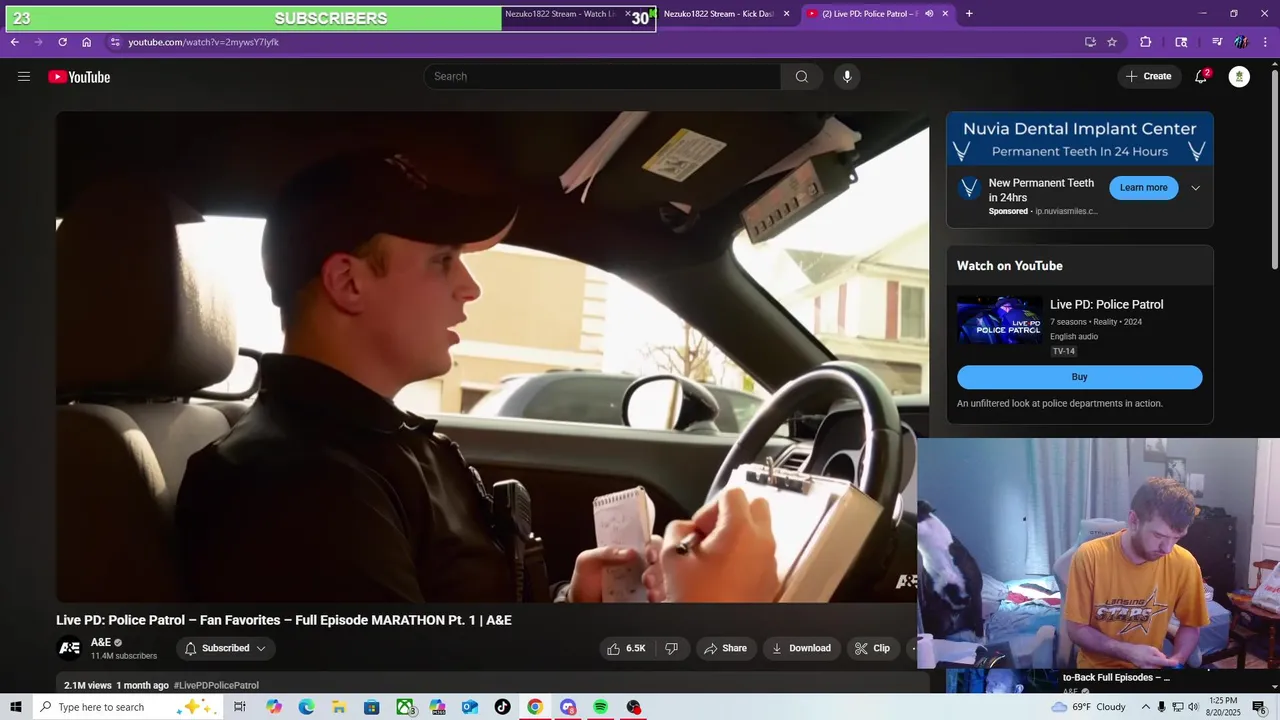Click the YouTube search field

pyautogui.click(x=602, y=77)
